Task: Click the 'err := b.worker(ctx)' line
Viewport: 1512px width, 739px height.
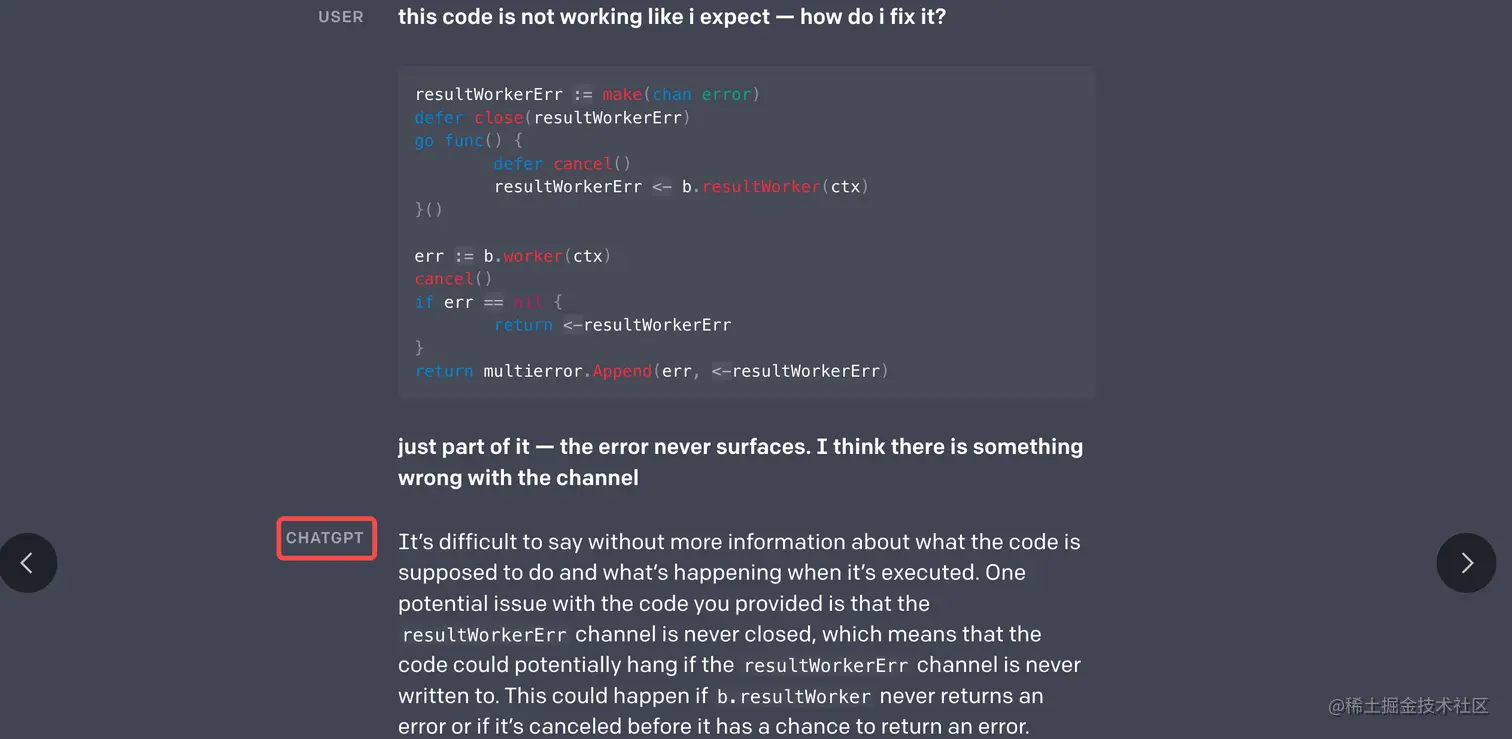Action: [512, 256]
